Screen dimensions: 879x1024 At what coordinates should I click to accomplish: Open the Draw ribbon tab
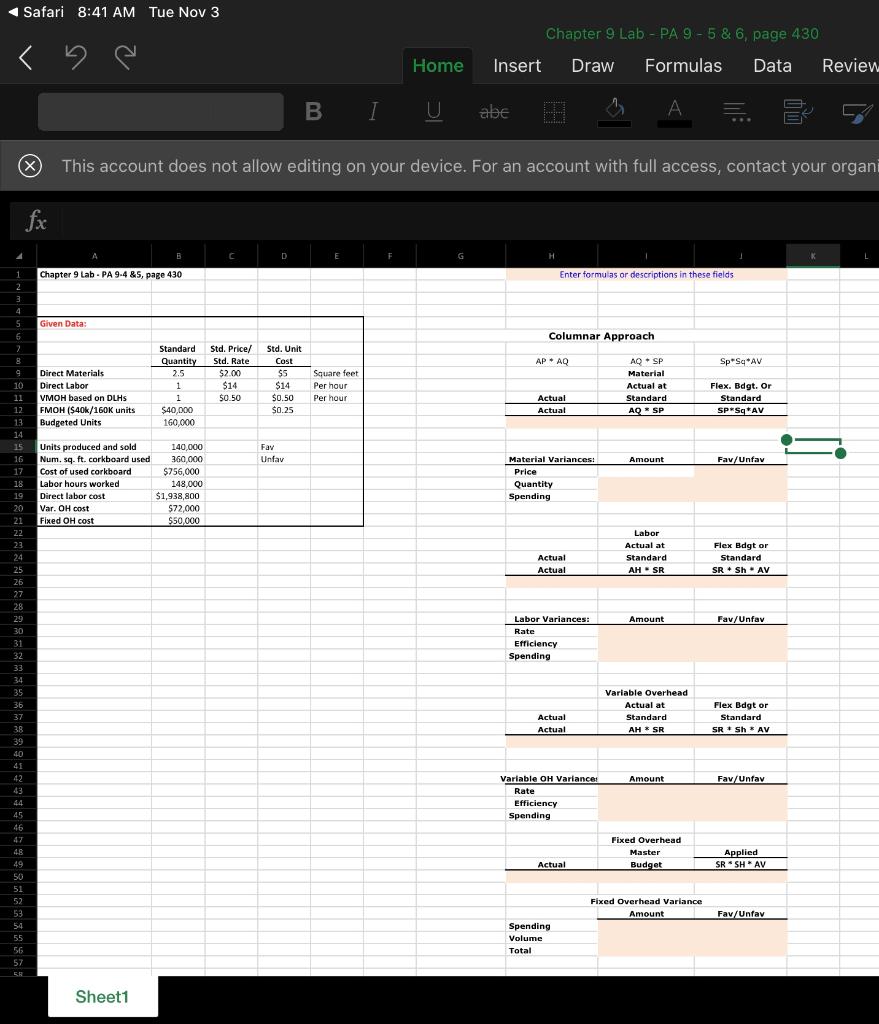(x=592, y=65)
